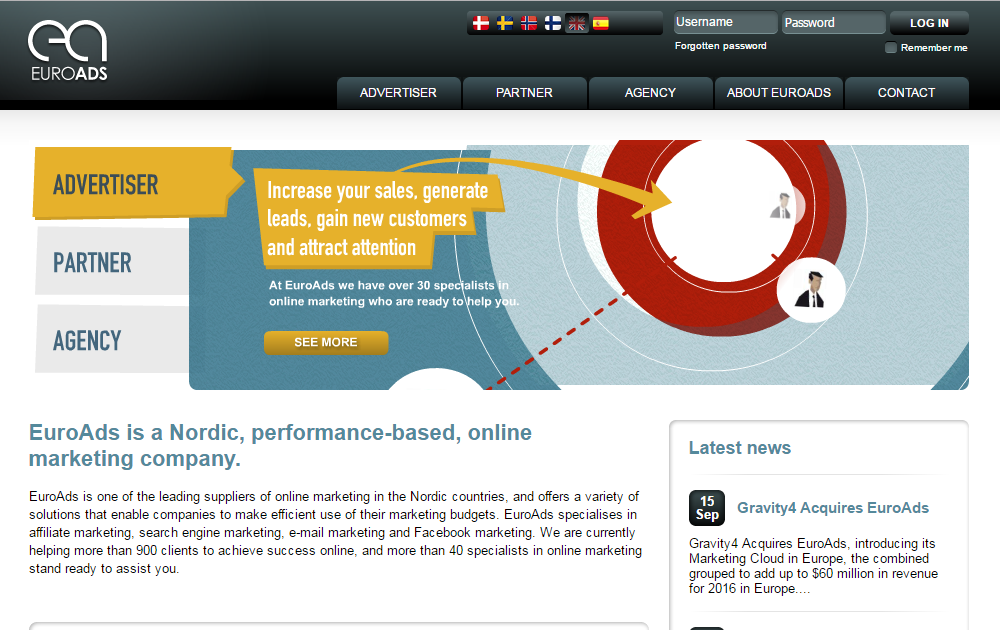Select the yellow ADVERTISER banner tab
Image resolution: width=1000 pixels, height=630 pixels.
[x=133, y=184]
